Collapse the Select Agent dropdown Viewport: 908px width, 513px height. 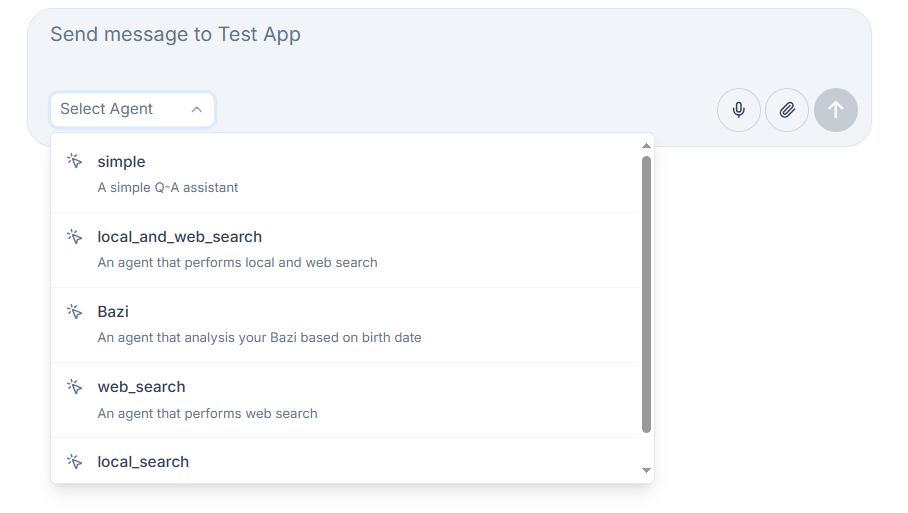[132, 109]
